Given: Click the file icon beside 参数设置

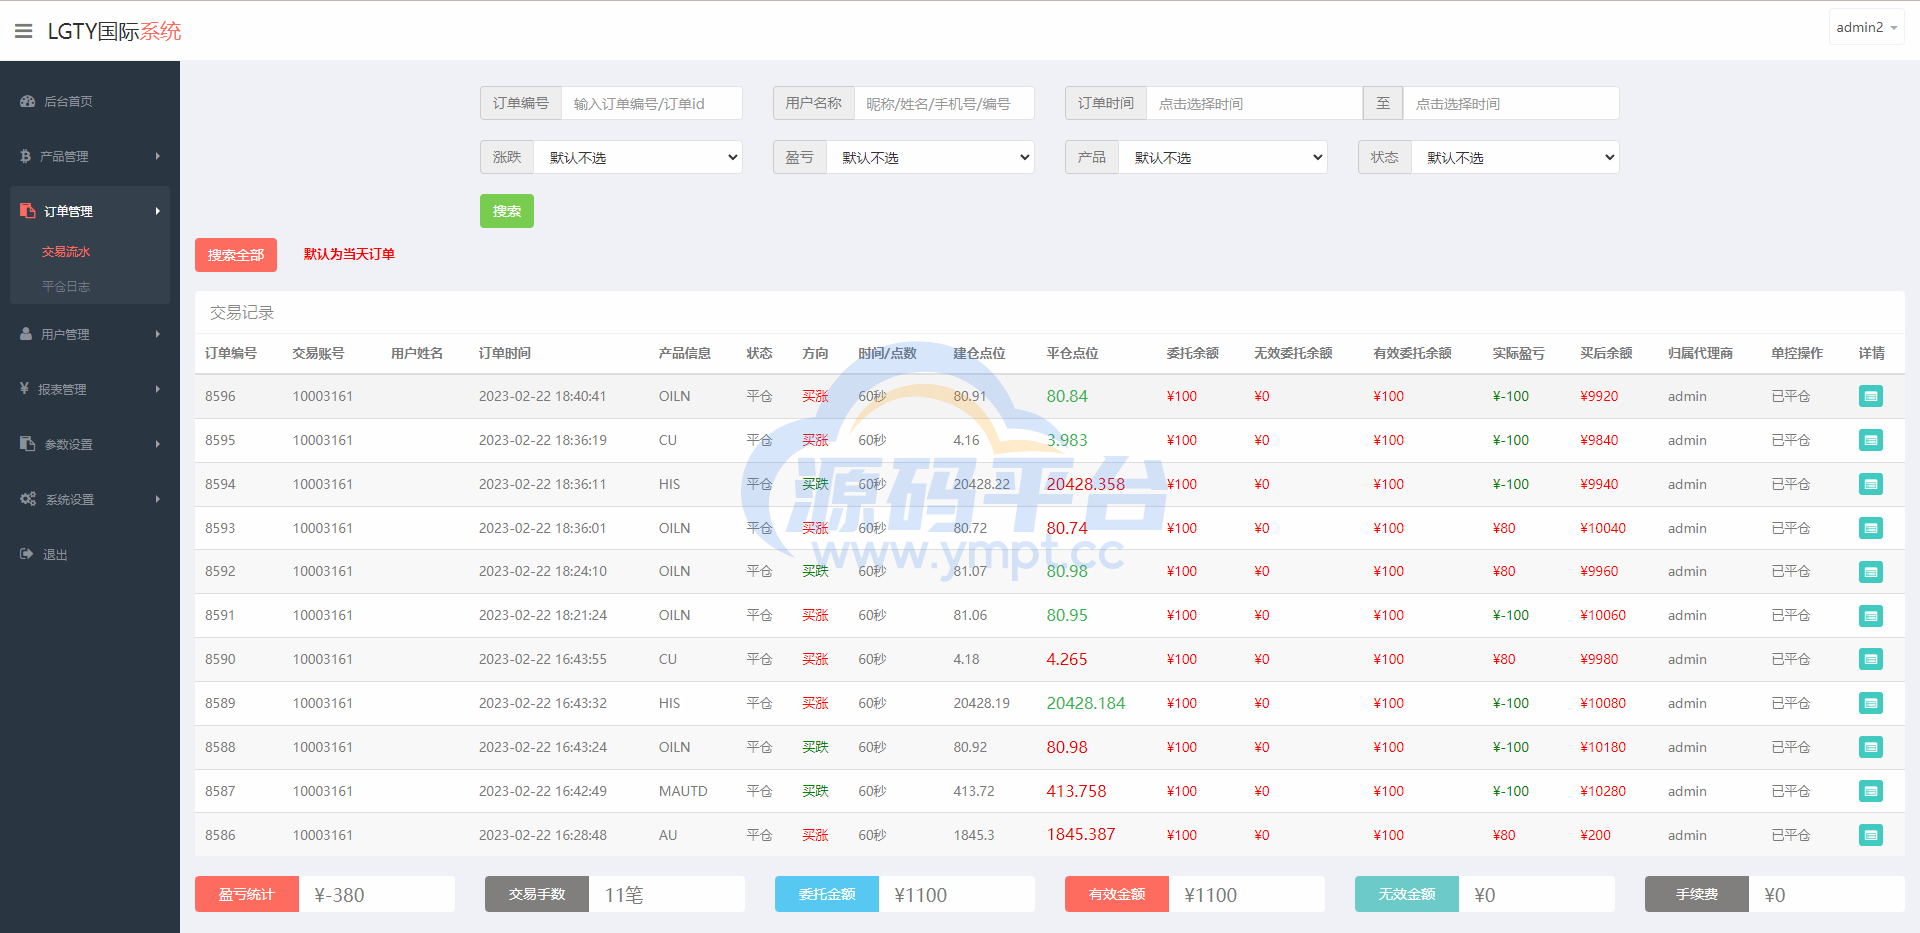Looking at the screenshot, I should (27, 443).
